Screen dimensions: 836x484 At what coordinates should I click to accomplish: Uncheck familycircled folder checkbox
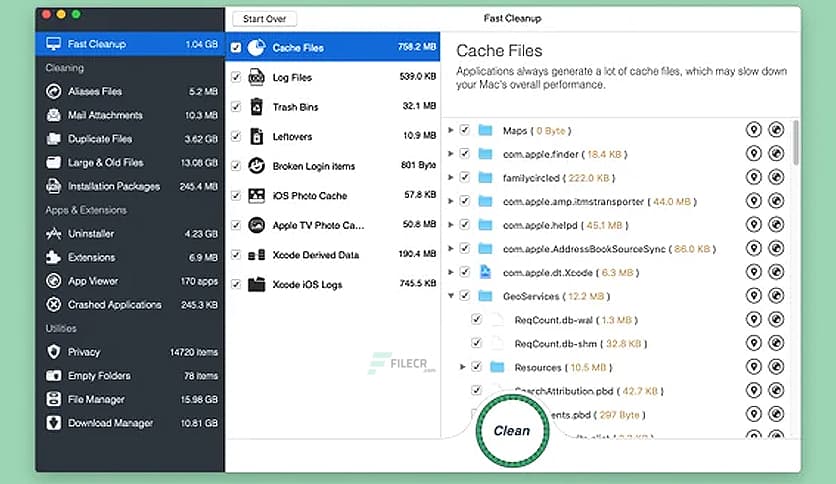(x=465, y=177)
